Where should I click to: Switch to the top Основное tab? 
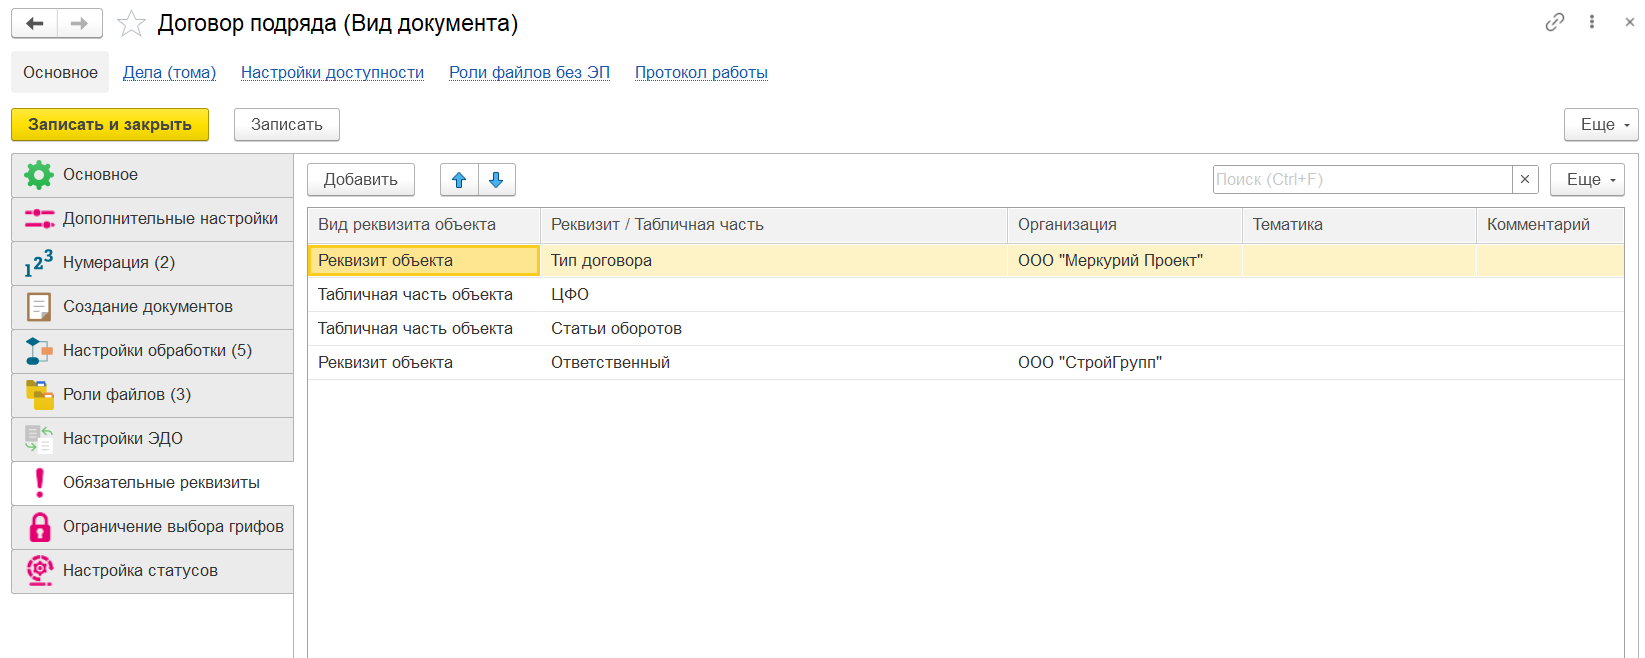point(60,72)
